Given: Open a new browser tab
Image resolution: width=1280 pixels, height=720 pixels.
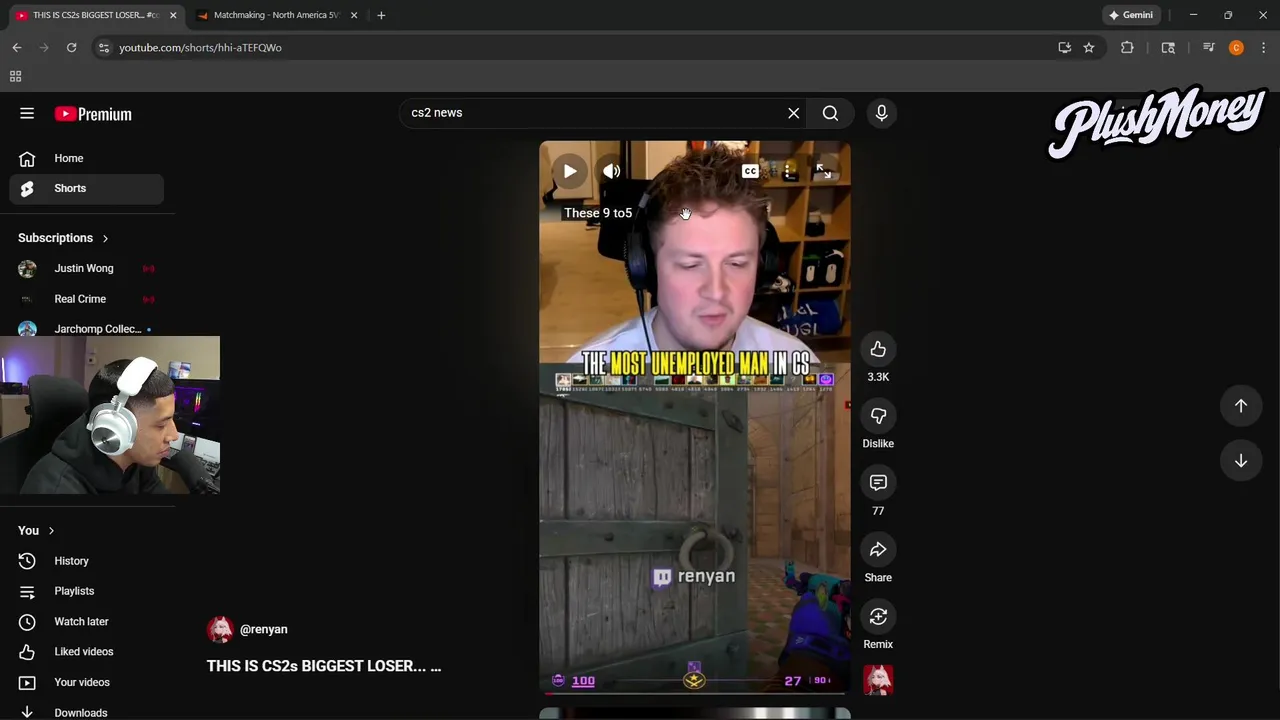Looking at the screenshot, I should (381, 15).
